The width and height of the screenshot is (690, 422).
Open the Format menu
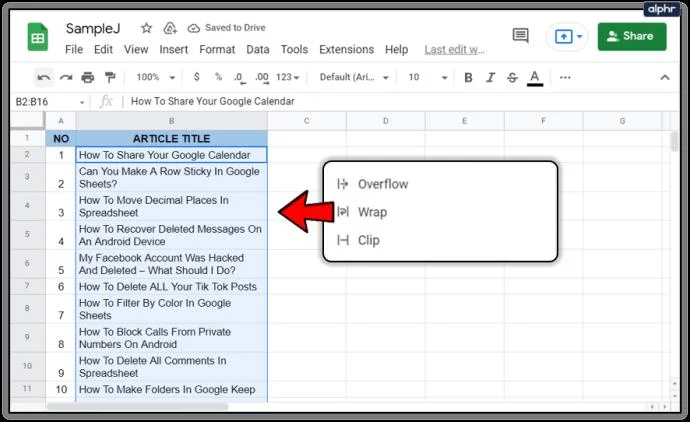(217, 49)
